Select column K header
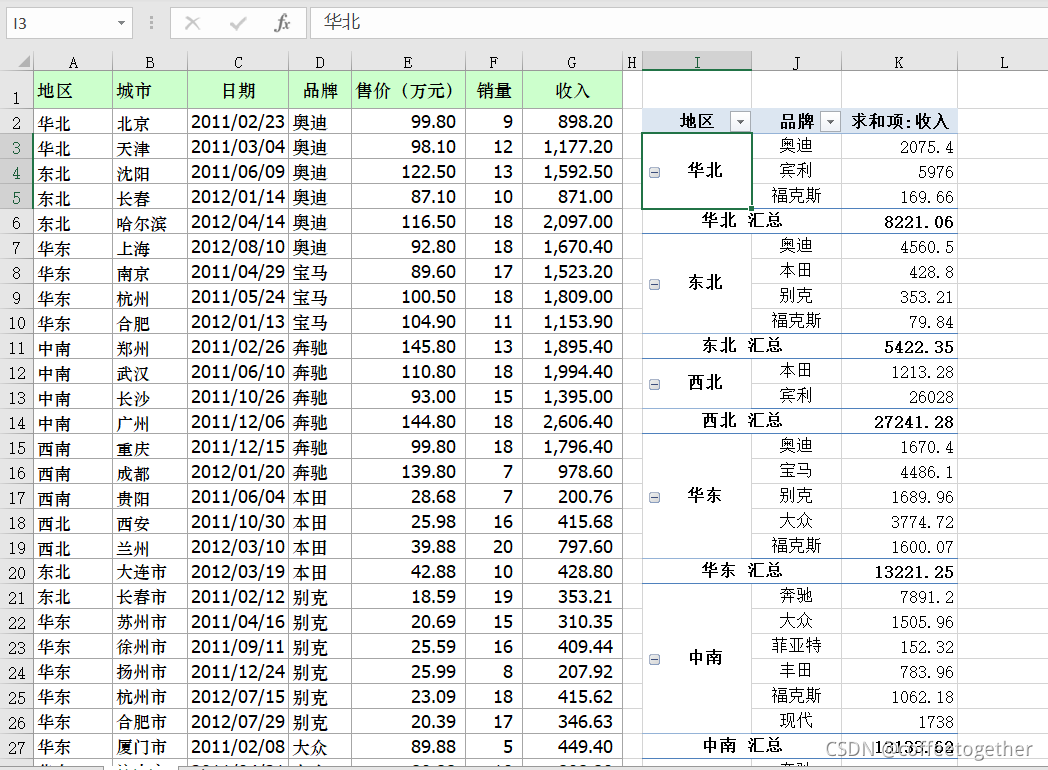Screen dimensions: 1048x770 [x=899, y=62]
